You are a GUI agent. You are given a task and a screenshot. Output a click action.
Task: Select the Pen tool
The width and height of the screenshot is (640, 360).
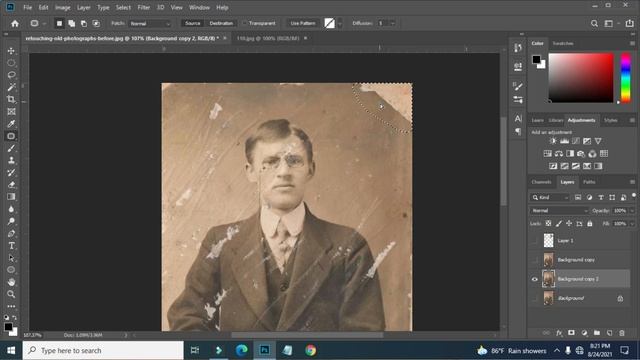coord(11,233)
